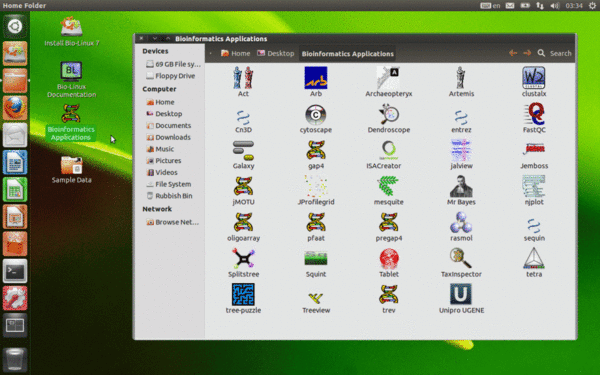Viewport: 600px width, 375px height.
Task: Open File System in the sidebar
Action: [x=168, y=184]
